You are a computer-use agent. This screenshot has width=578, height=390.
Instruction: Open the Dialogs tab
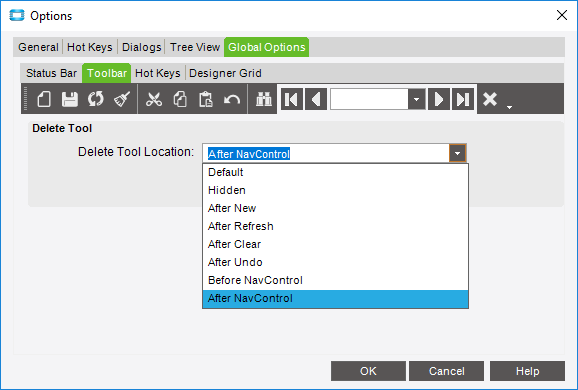pyautogui.click(x=142, y=47)
